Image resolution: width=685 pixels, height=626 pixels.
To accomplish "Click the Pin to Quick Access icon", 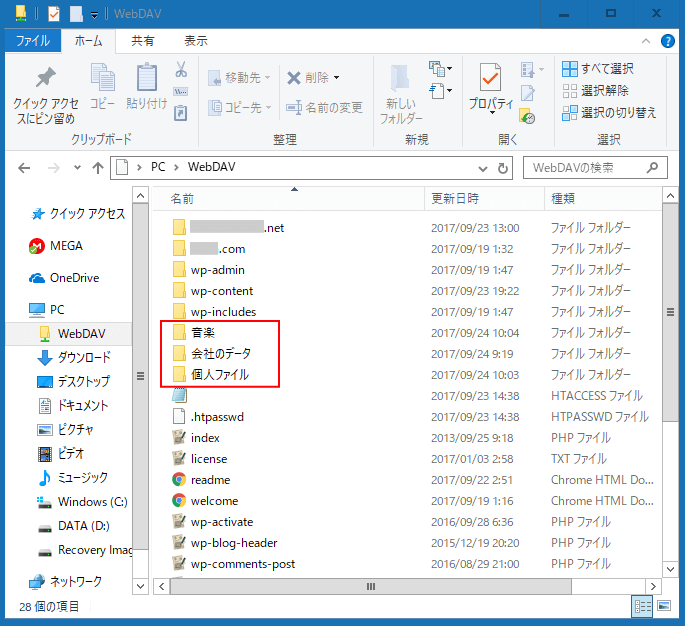I will [x=45, y=79].
